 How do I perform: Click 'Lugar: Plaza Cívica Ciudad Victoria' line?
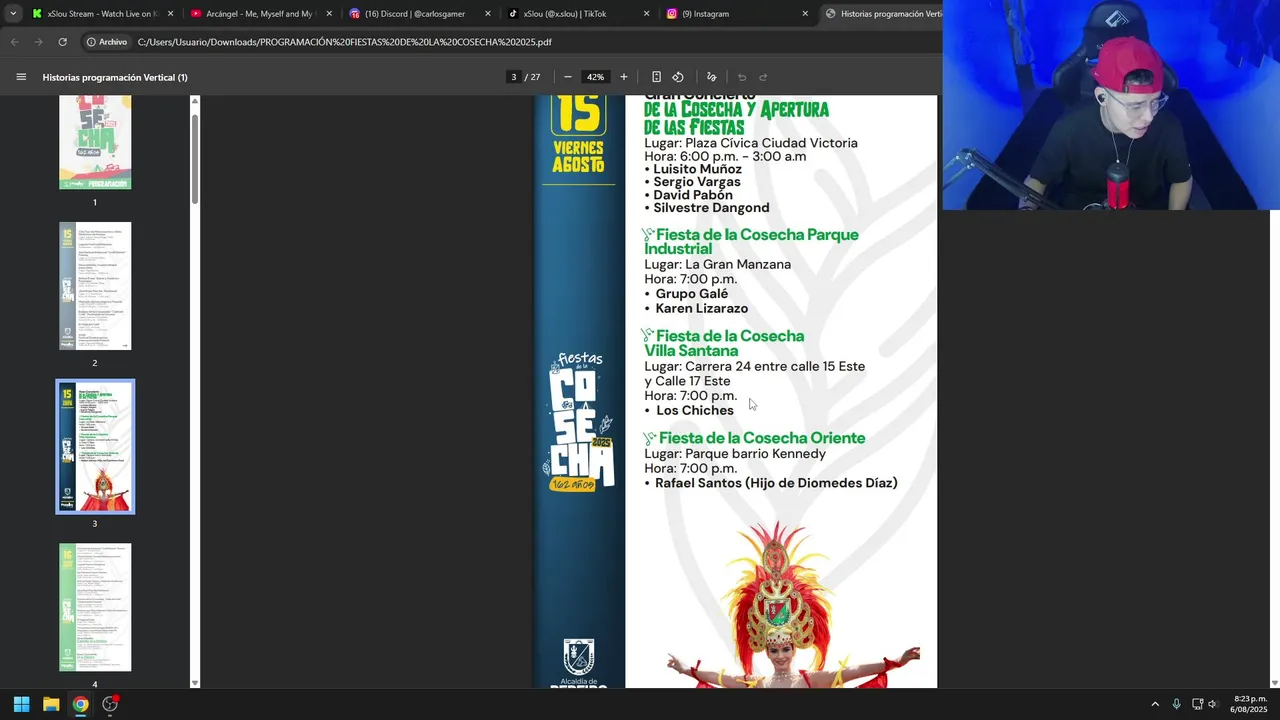coord(751,143)
